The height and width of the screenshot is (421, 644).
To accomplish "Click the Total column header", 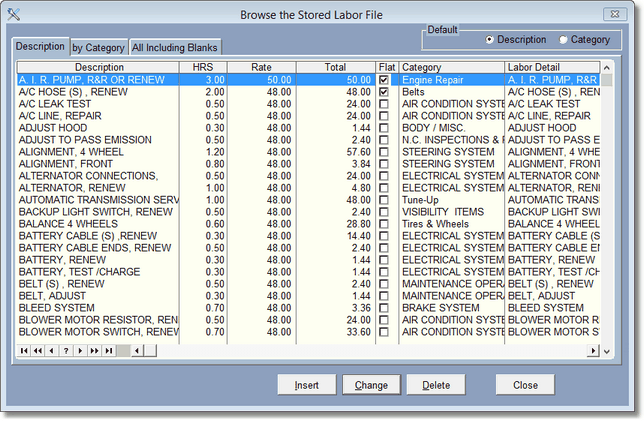I will click(336, 67).
